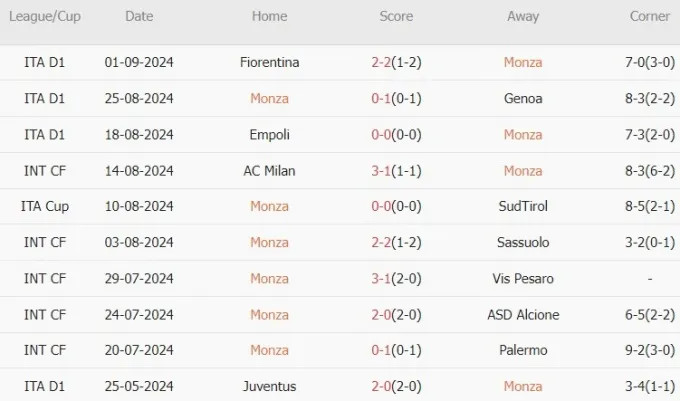
Task: Open the 3-1(1-1) AC Milan score
Action: pos(396,171)
